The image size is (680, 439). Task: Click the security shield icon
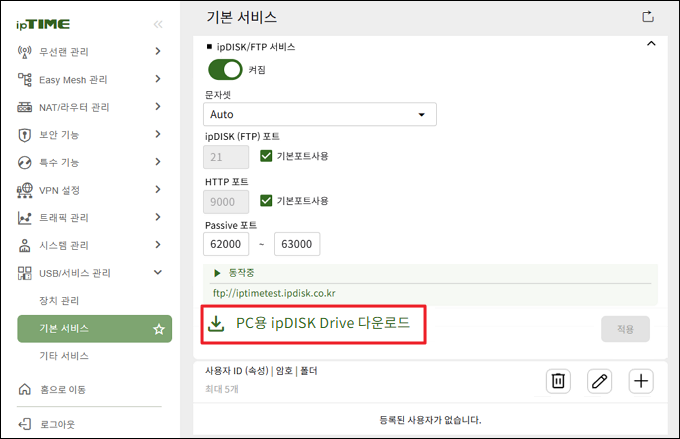(24, 135)
